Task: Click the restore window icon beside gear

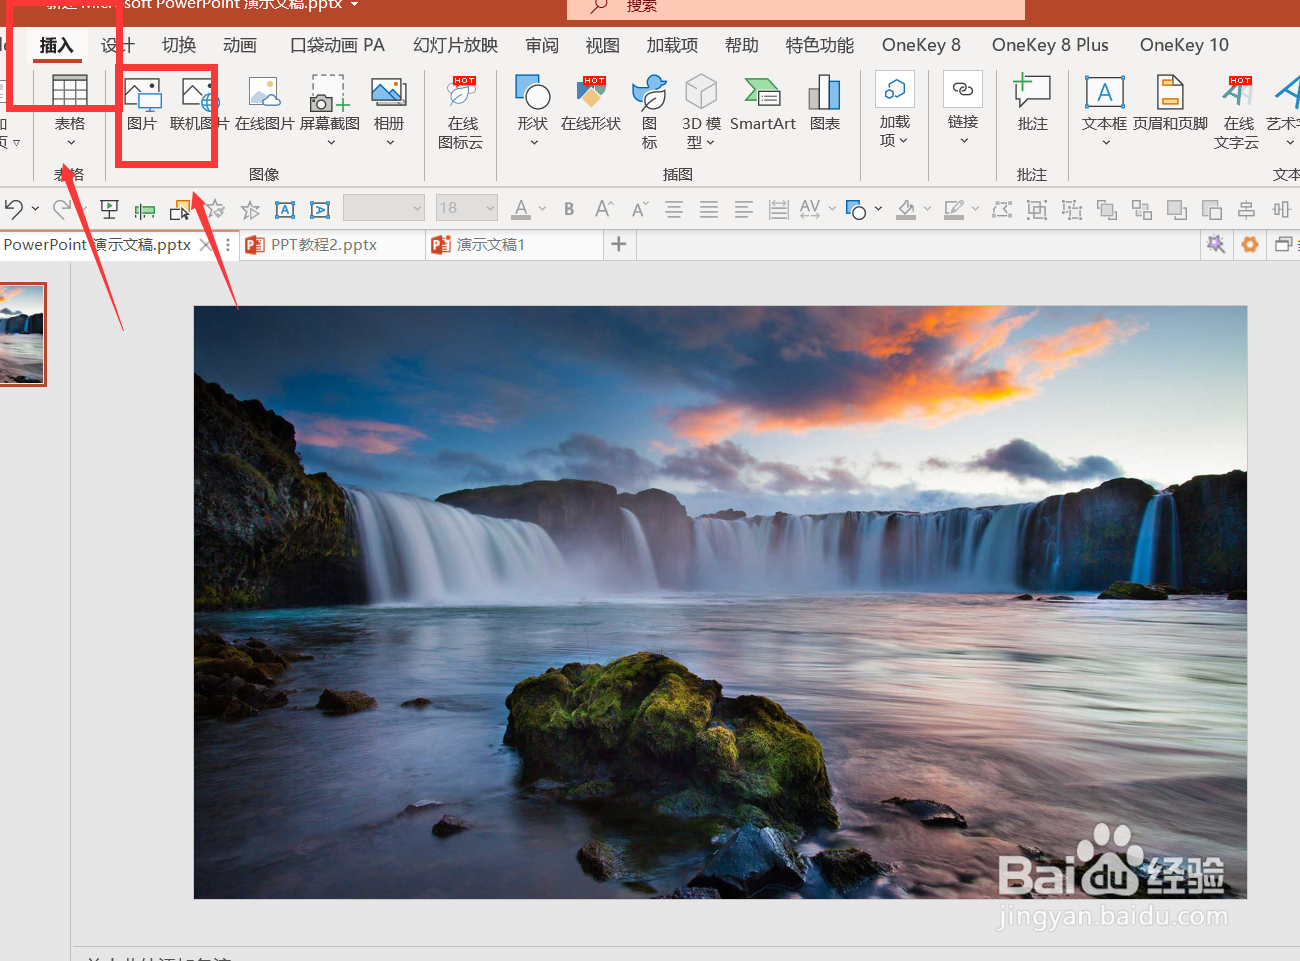Action: [x=1283, y=244]
